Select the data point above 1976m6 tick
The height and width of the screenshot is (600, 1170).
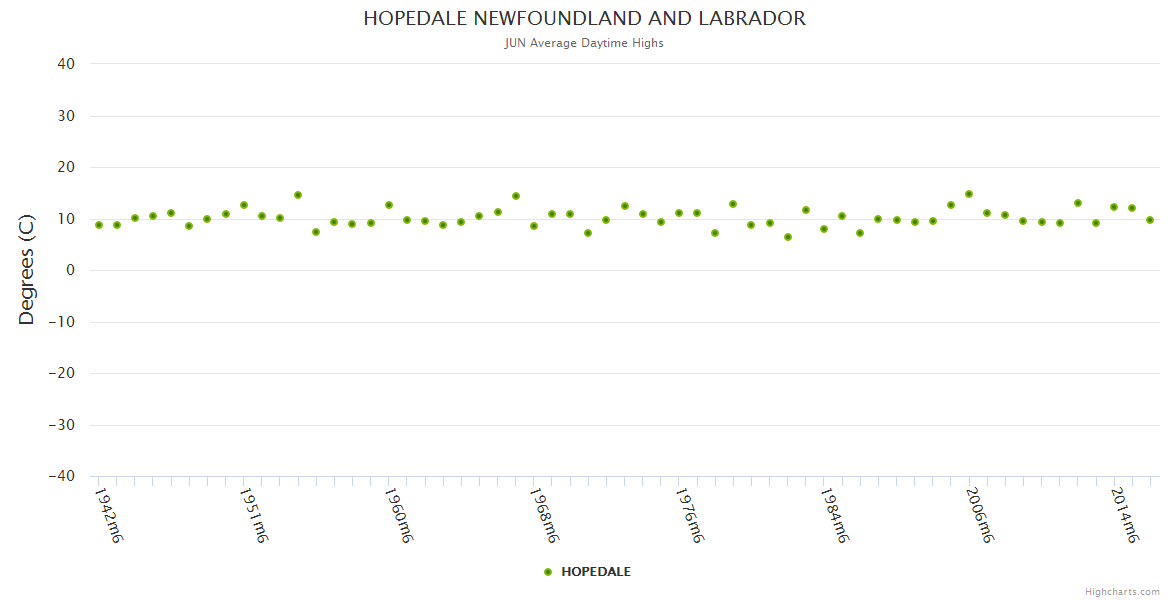point(678,213)
